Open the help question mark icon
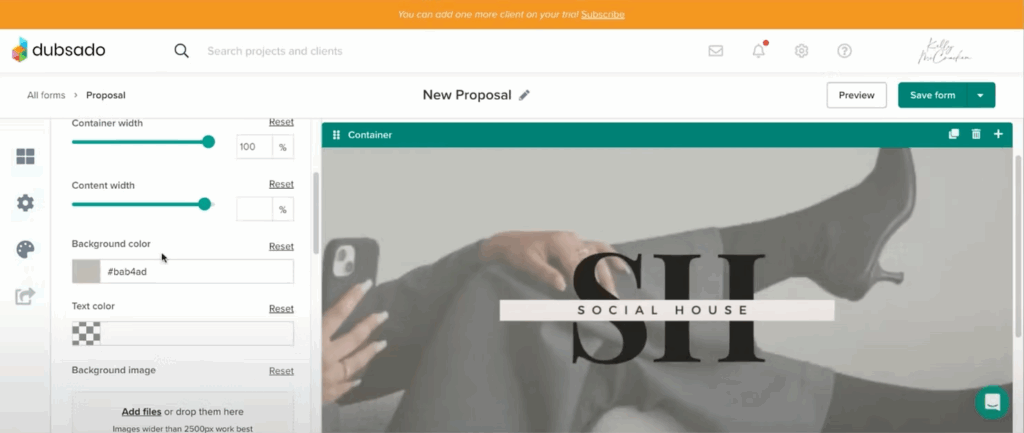The image size is (1024, 433). tap(844, 51)
